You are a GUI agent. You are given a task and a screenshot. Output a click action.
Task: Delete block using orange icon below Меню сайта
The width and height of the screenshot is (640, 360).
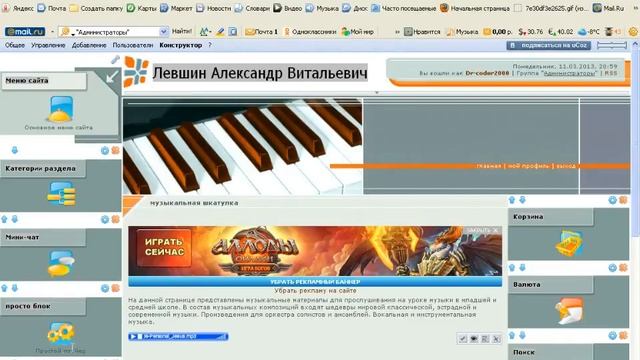[116, 151]
